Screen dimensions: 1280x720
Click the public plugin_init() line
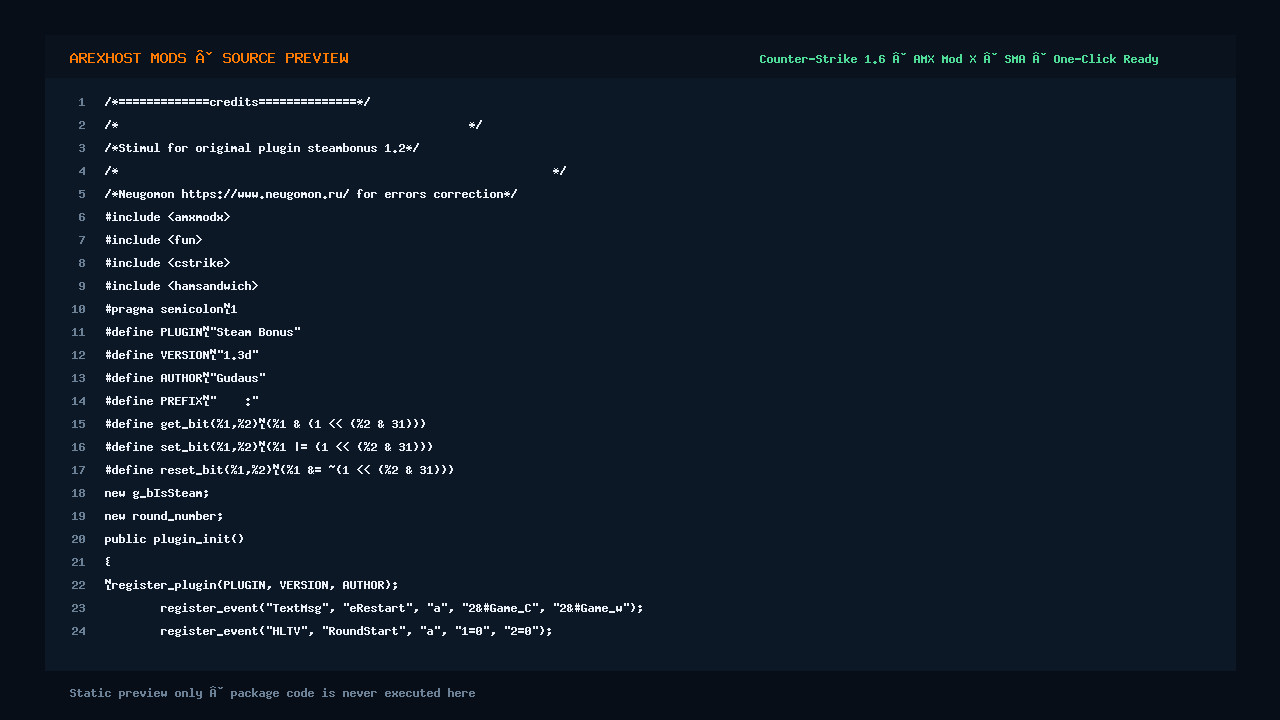pyautogui.click(x=174, y=539)
